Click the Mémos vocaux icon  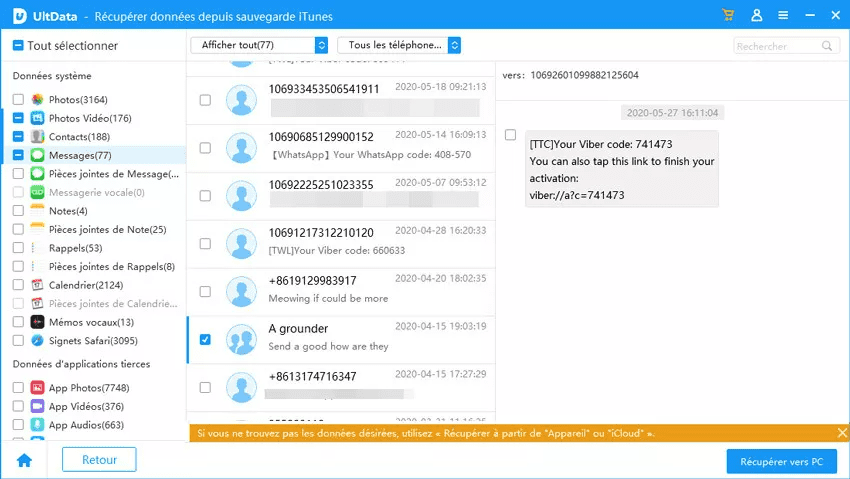[37, 322]
